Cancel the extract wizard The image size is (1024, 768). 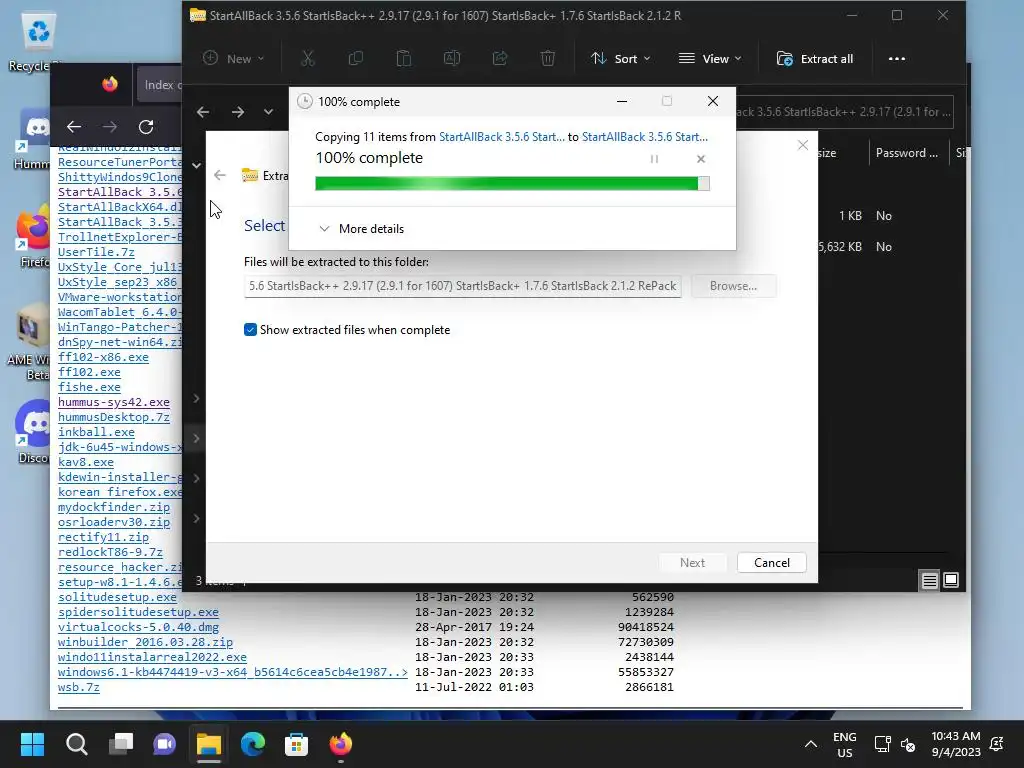[x=772, y=563]
